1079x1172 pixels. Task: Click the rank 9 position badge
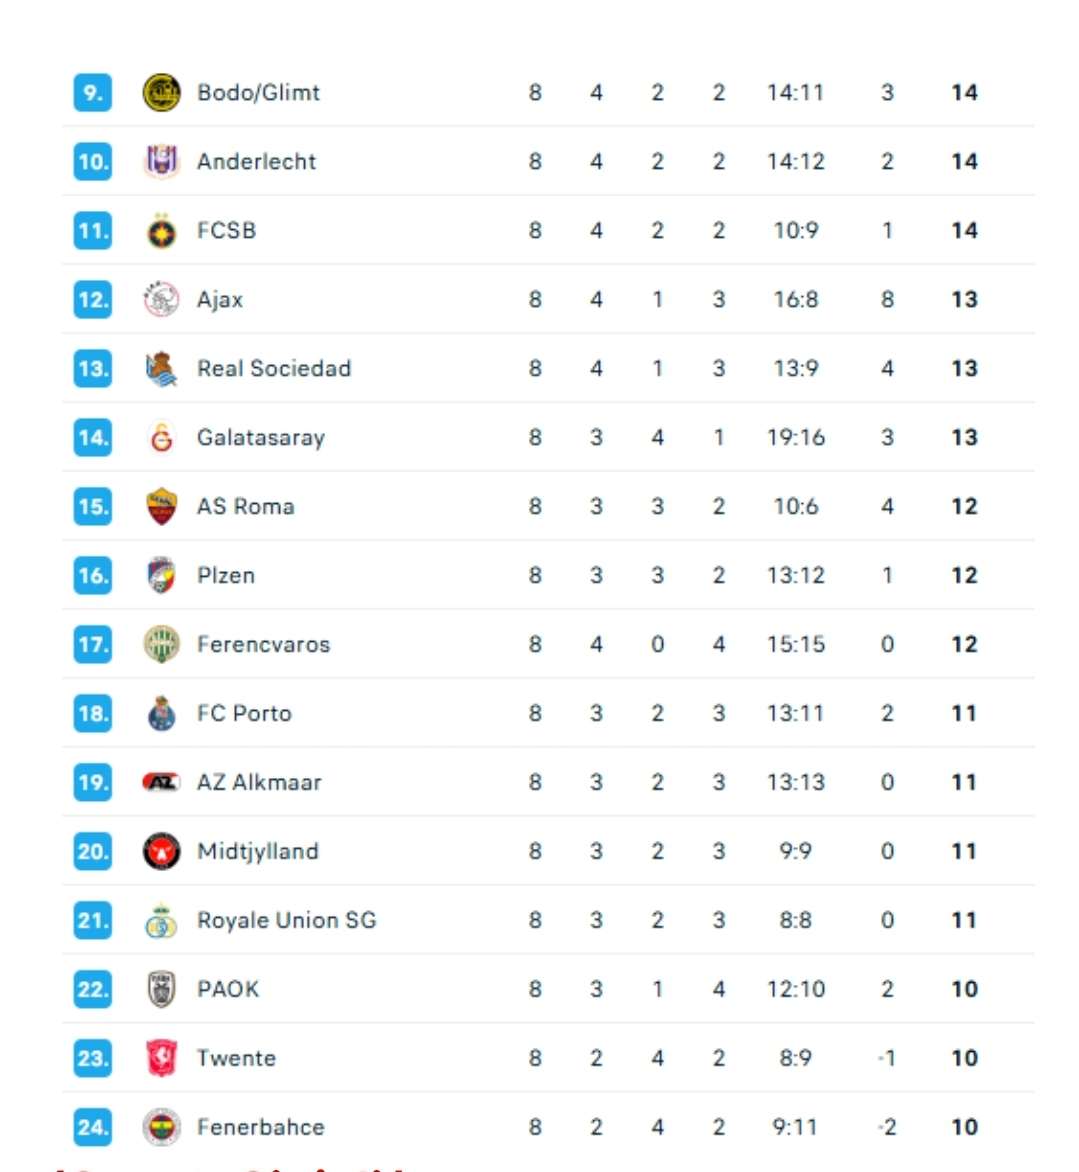coord(93,93)
